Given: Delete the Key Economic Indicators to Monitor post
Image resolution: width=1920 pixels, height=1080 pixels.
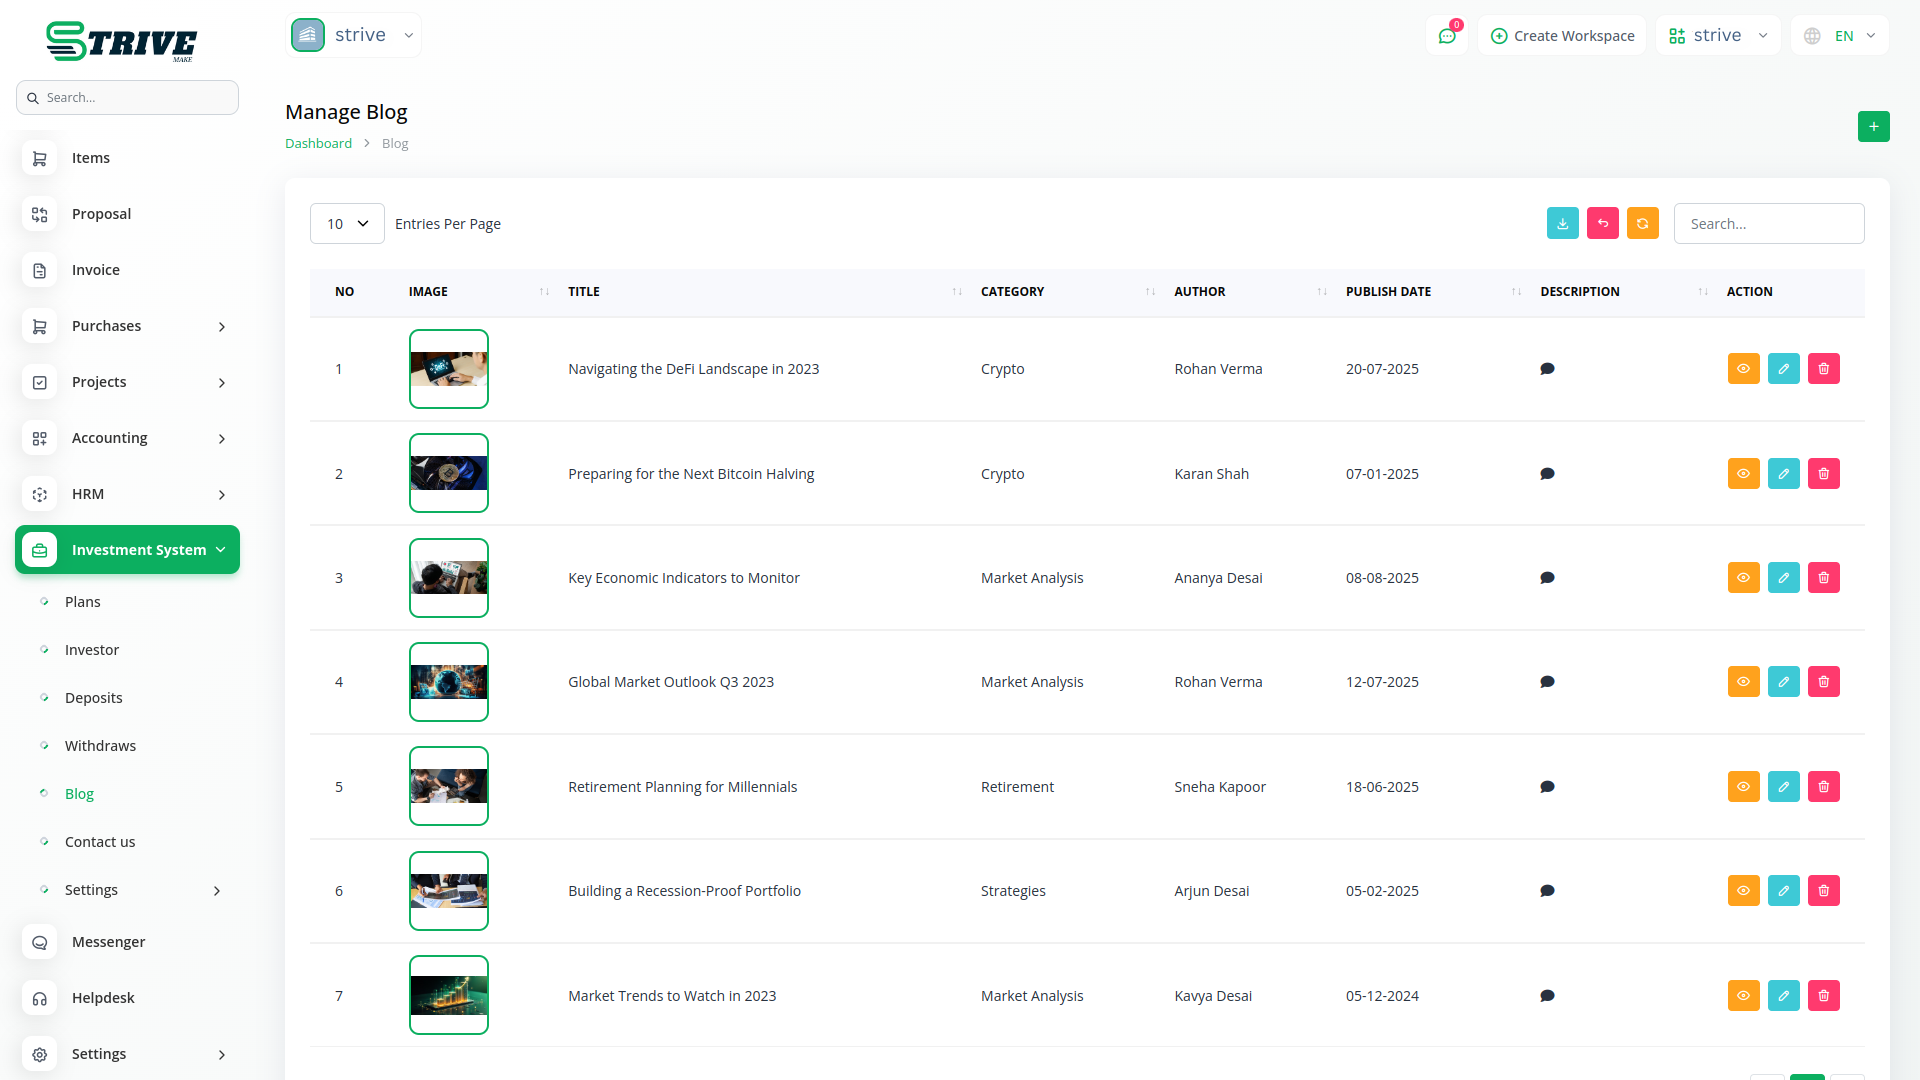Looking at the screenshot, I should point(1823,578).
